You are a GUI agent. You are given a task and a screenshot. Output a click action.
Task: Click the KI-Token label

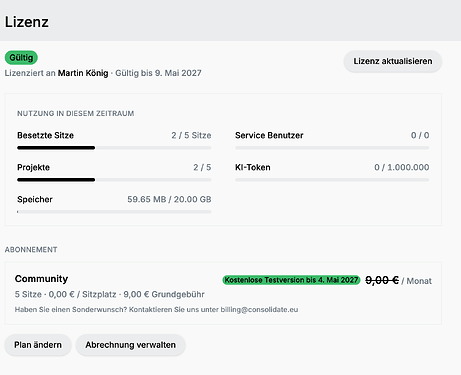(253, 167)
